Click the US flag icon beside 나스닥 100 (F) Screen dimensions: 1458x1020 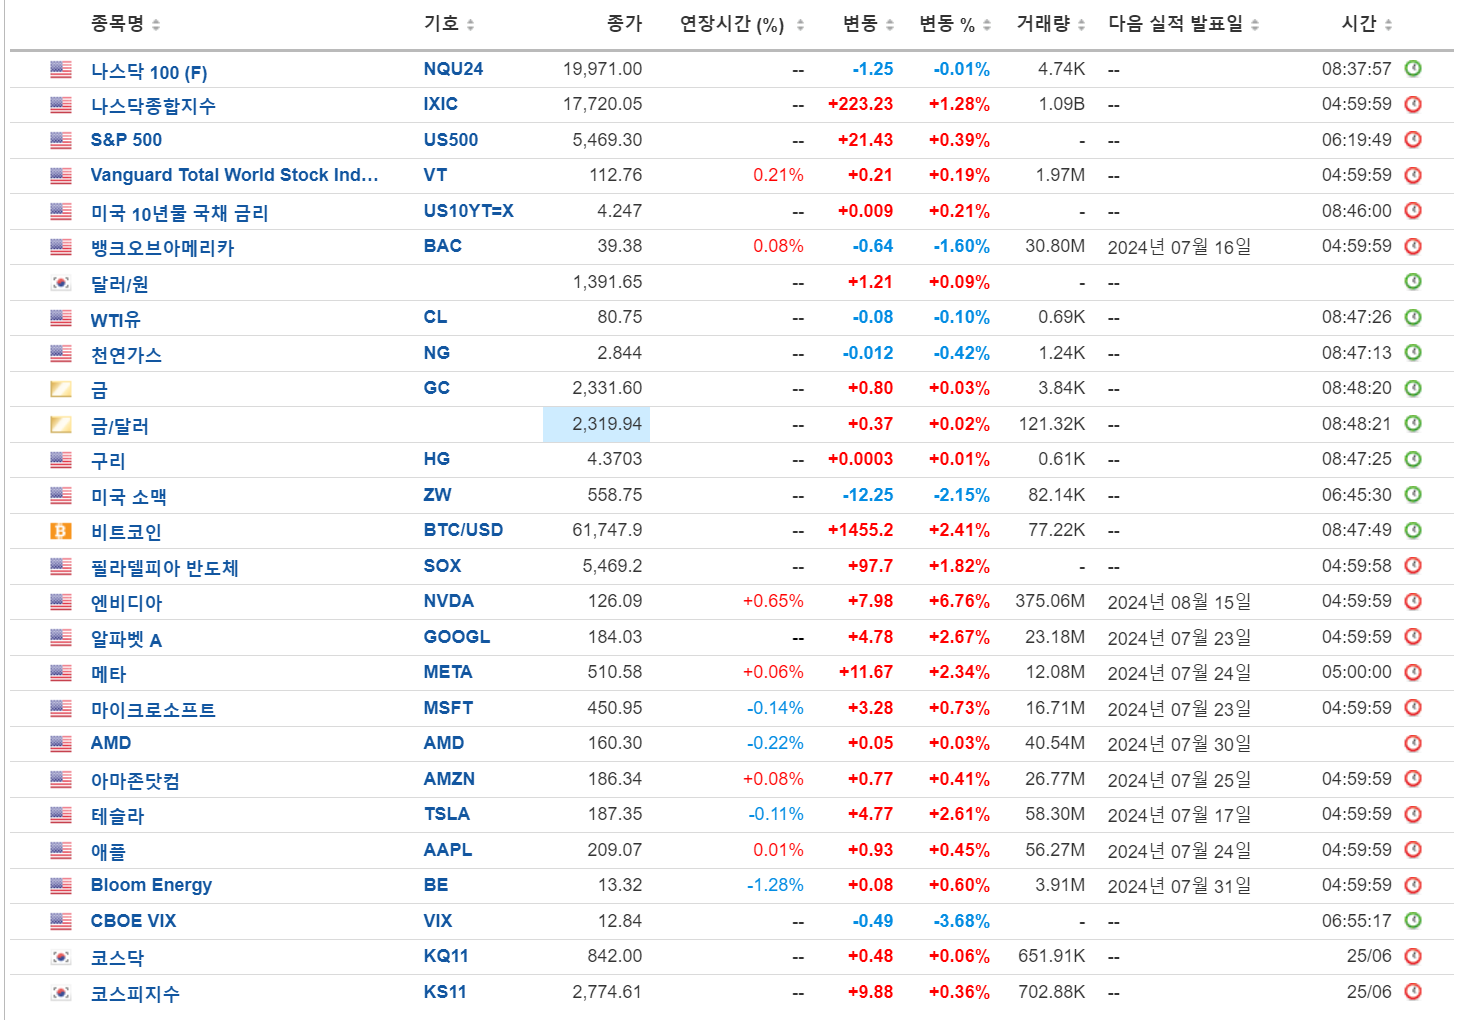tap(61, 70)
